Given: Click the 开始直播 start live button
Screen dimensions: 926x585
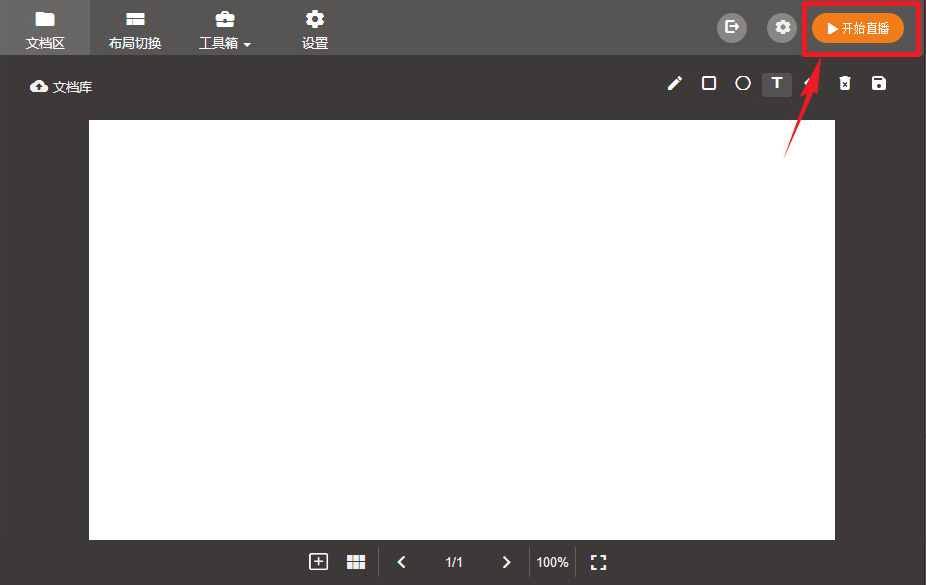Looking at the screenshot, I should pos(858,28).
